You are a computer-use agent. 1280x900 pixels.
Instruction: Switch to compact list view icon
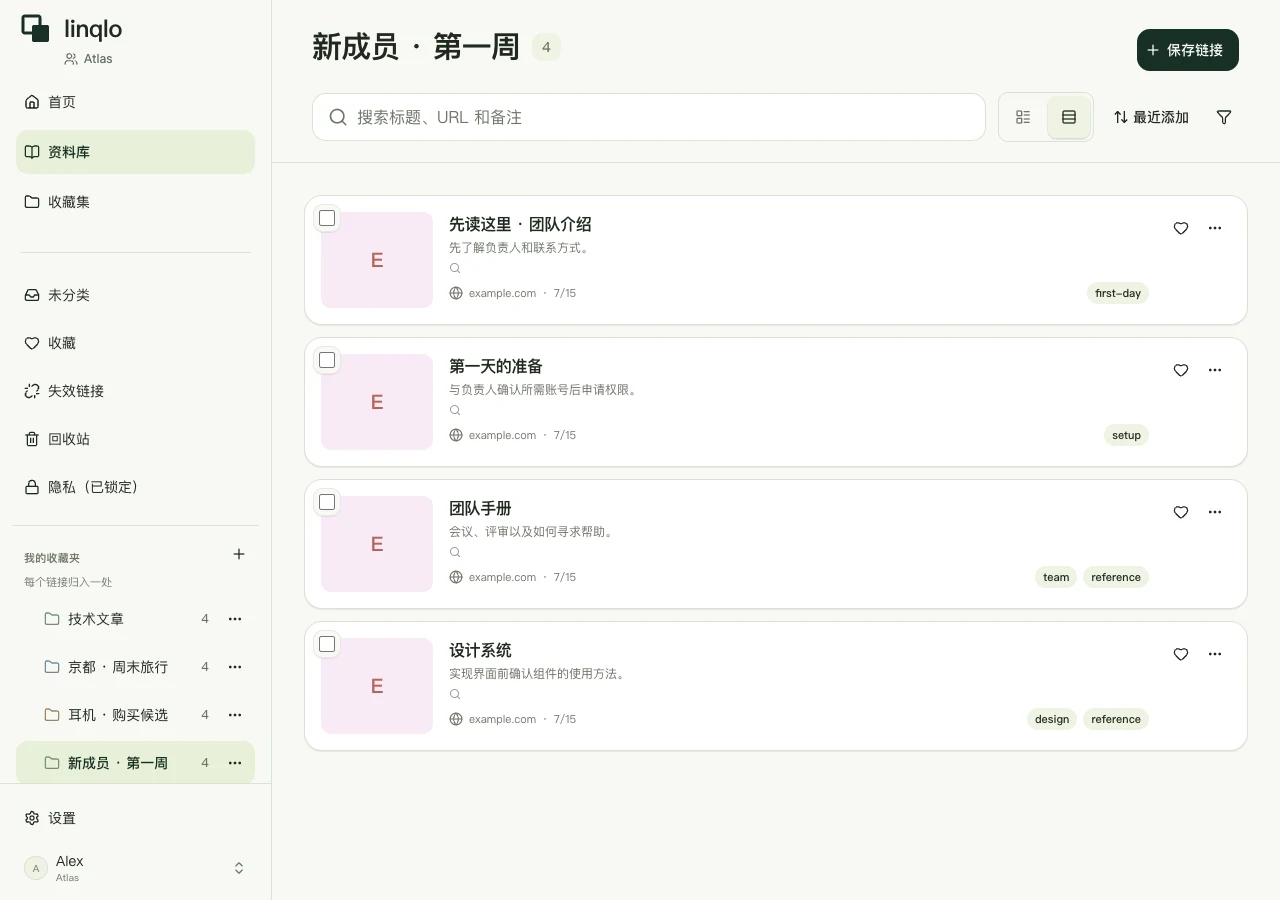(1023, 117)
